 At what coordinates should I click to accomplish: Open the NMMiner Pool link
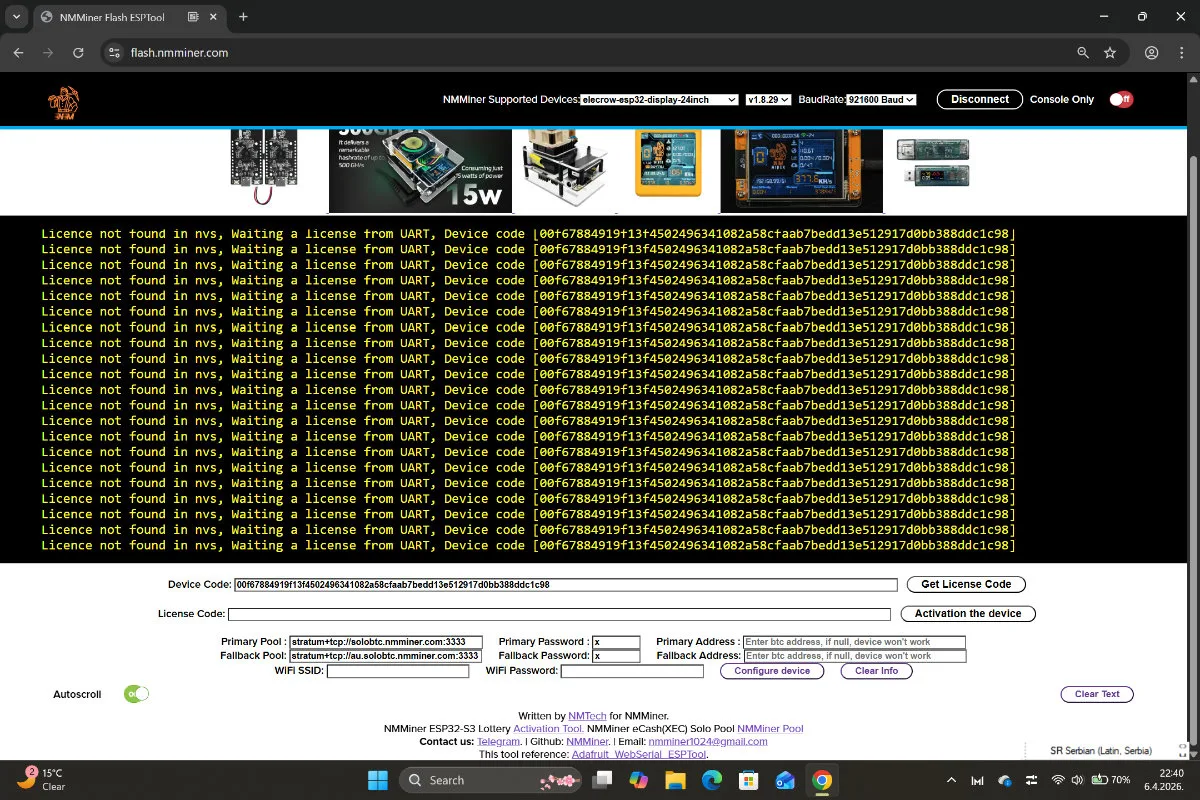click(x=770, y=729)
